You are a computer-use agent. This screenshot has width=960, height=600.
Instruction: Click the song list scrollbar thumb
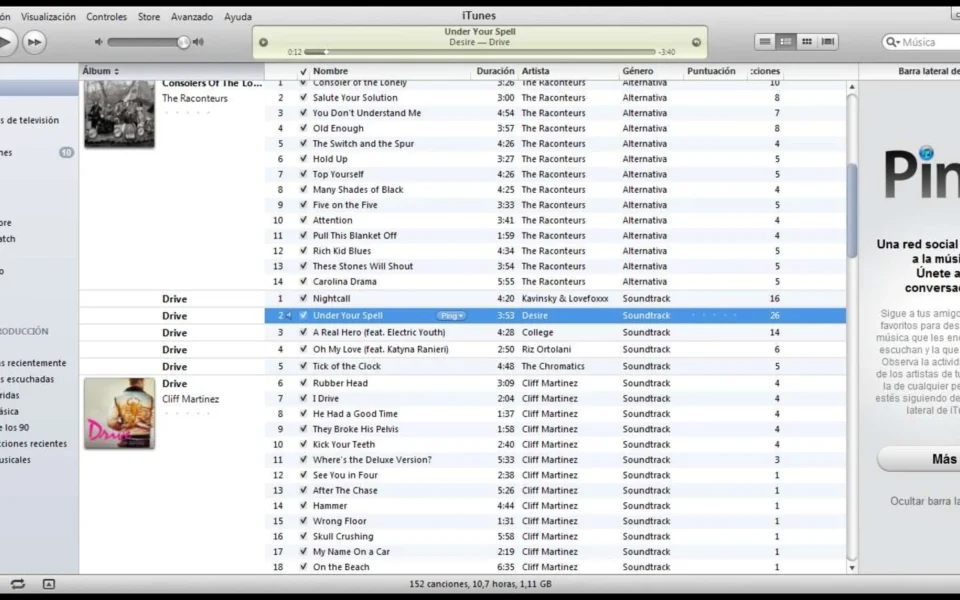[x=852, y=211]
